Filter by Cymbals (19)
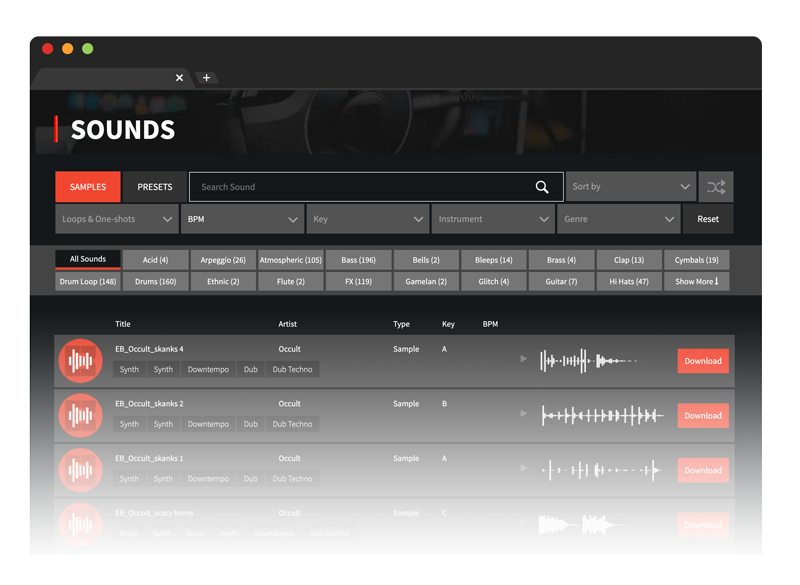The height and width of the screenshot is (585, 800). (696, 260)
